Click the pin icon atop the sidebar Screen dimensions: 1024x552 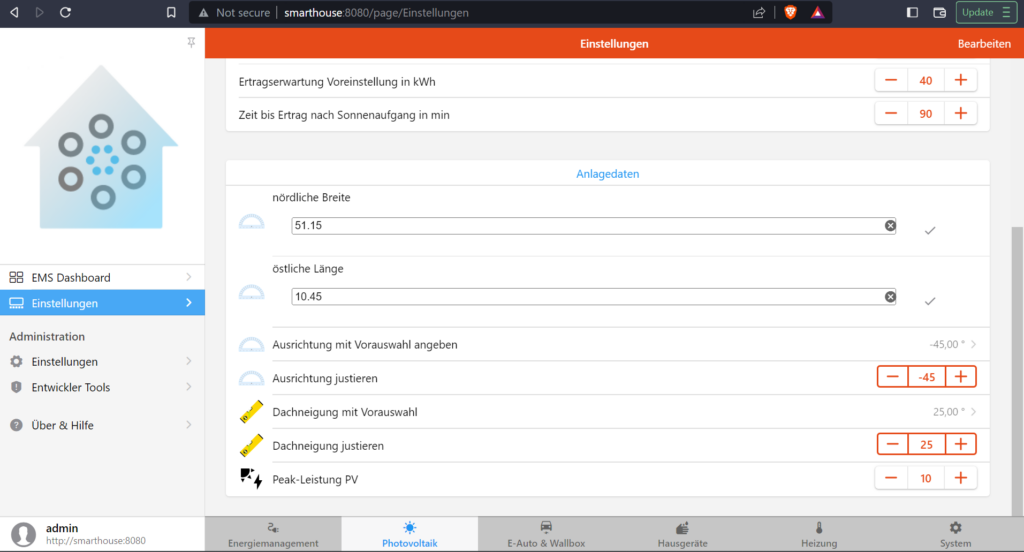coord(192,42)
